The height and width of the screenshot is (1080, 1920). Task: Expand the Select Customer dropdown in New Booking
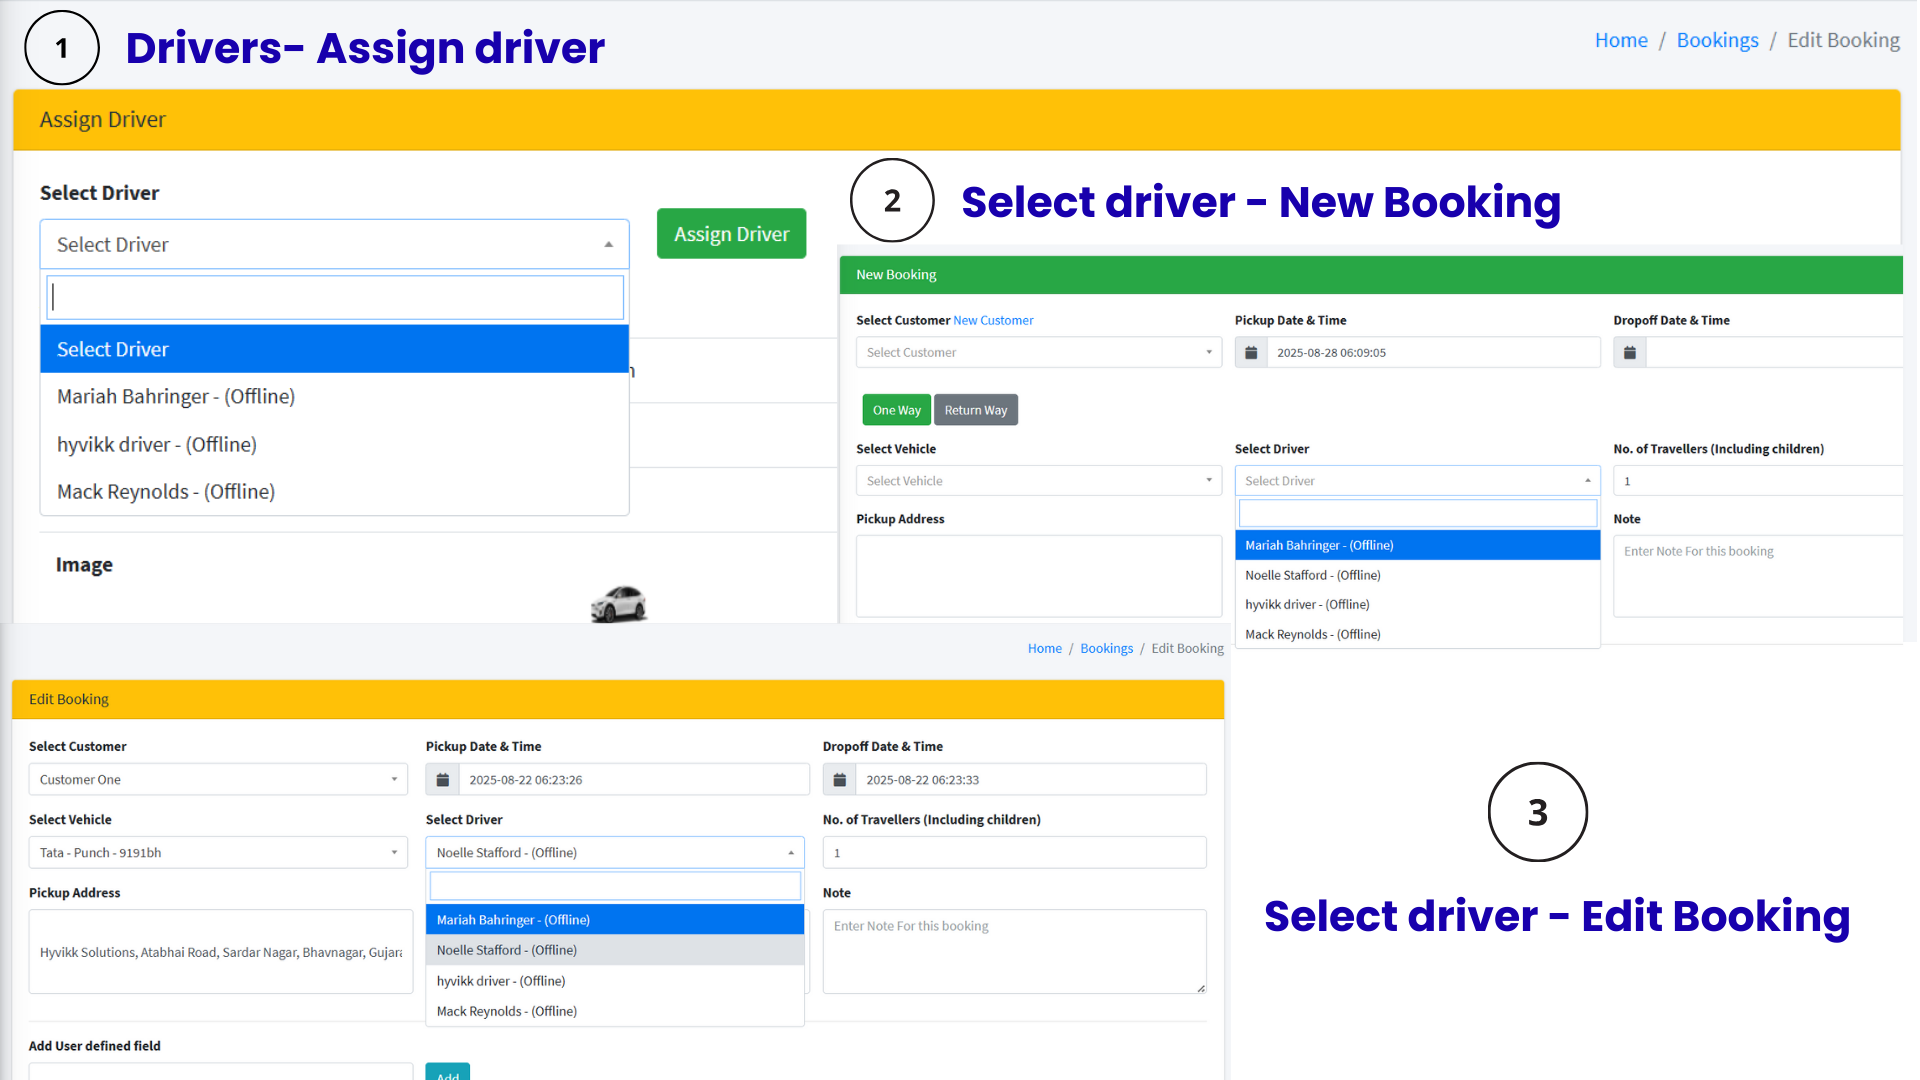pos(1038,353)
